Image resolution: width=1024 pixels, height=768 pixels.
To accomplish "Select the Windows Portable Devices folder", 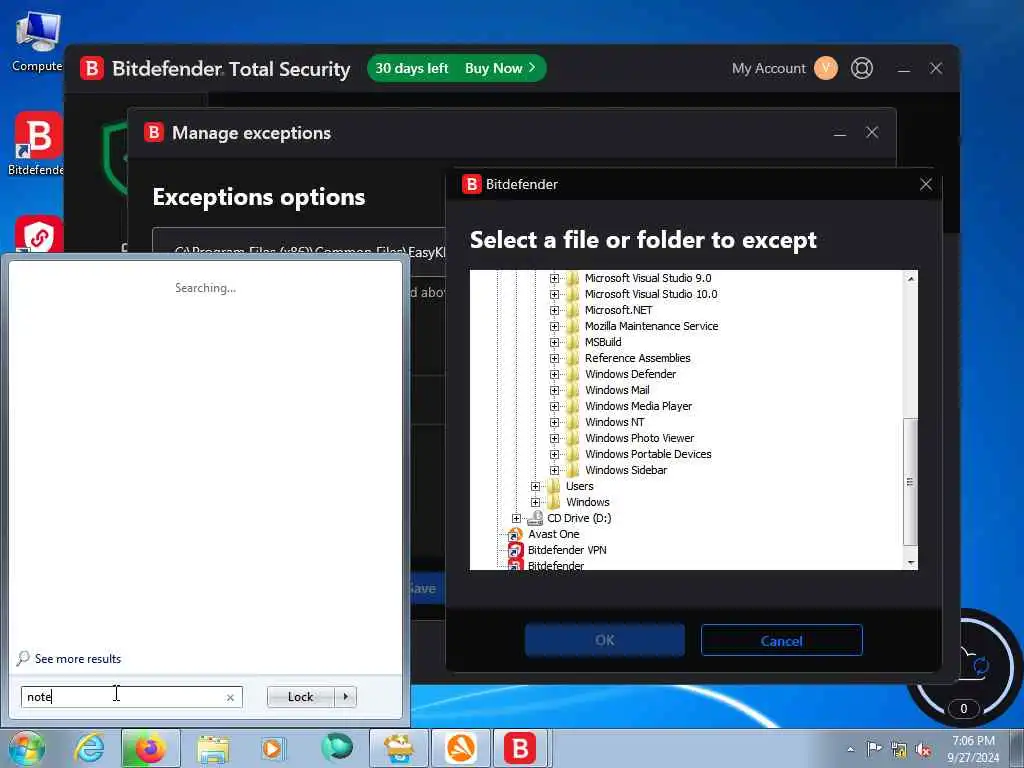I will (x=648, y=455).
